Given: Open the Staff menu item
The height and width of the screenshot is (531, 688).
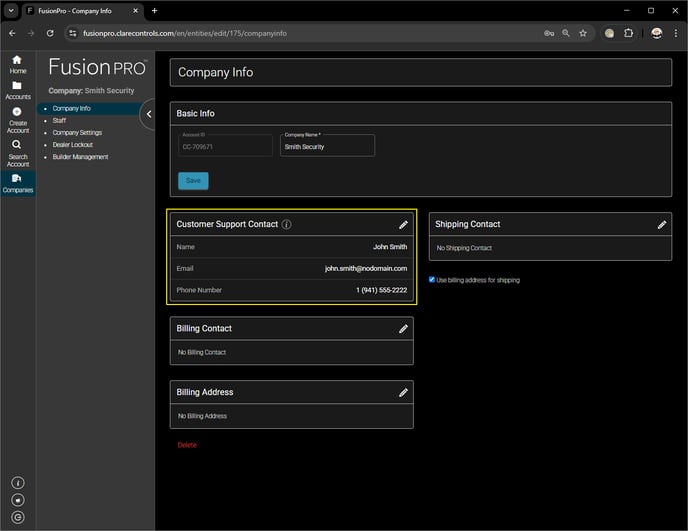Looking at the screenshot, I should [x=59, y=121].
